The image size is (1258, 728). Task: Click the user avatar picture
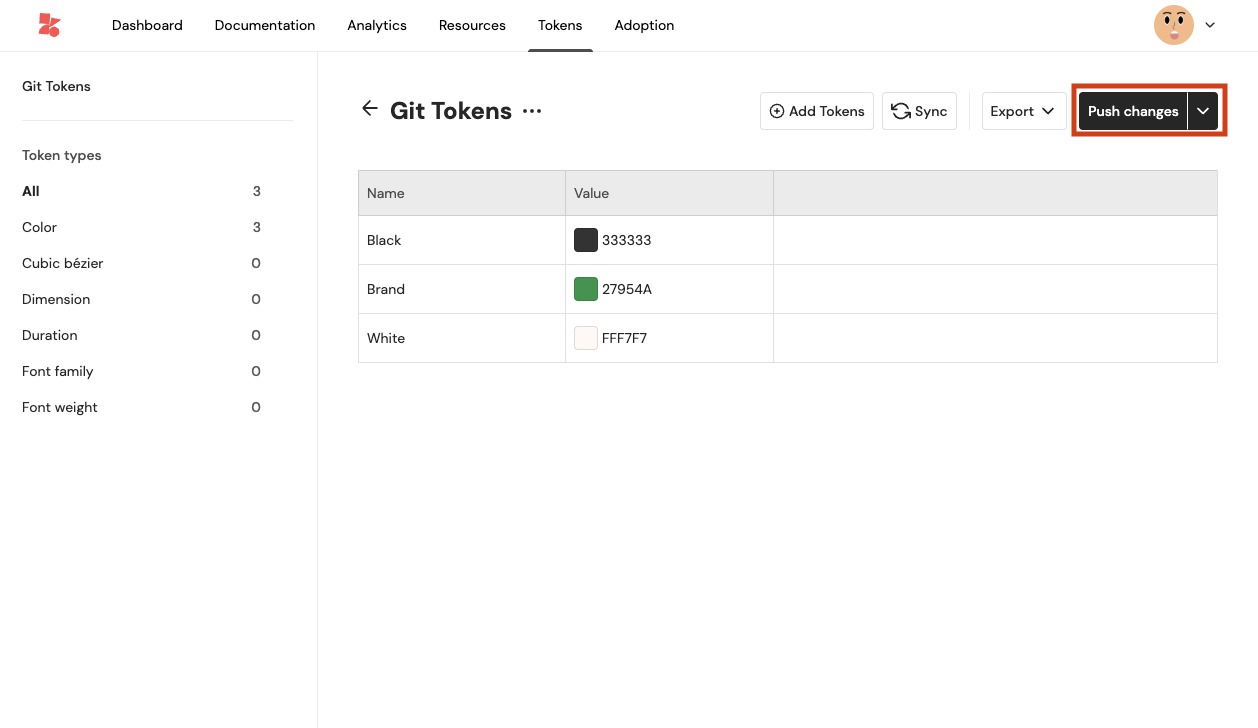1173,25
